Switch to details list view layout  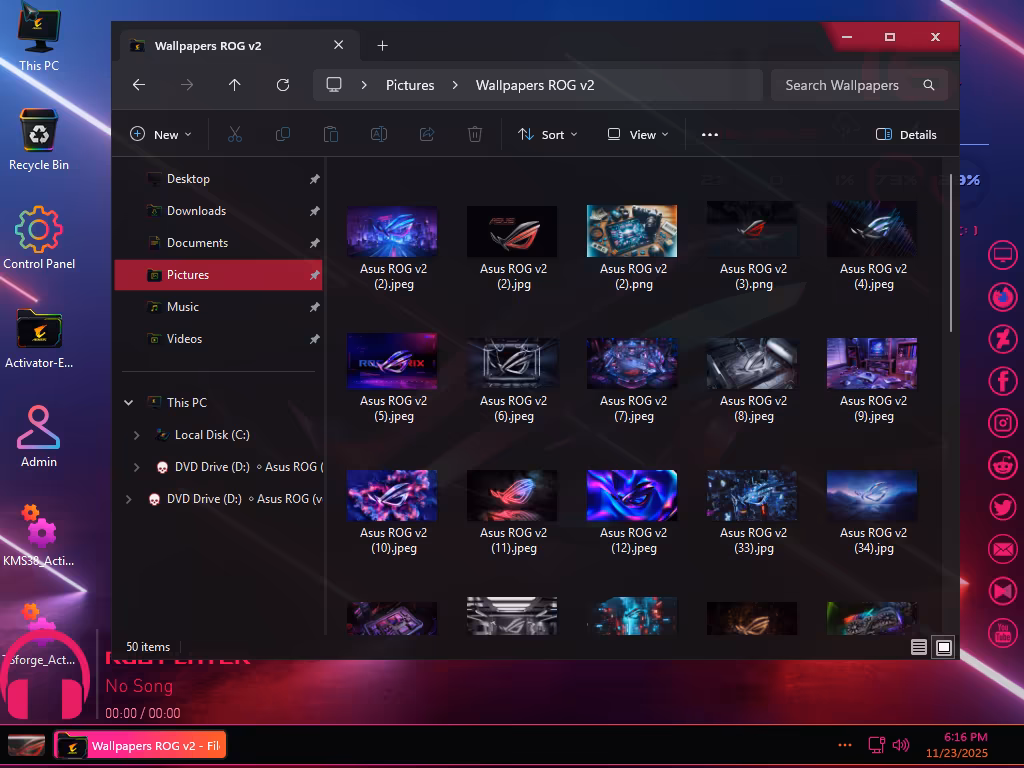(918, 648)
